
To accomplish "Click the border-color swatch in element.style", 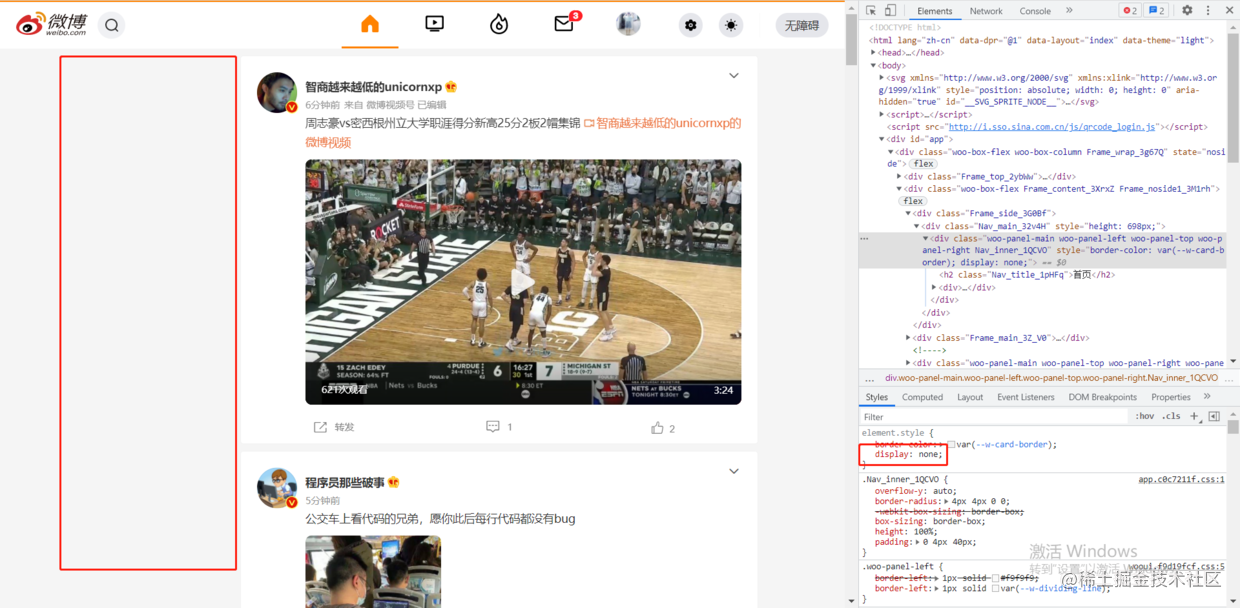I will pyautogui.click(x=953, y=444).
